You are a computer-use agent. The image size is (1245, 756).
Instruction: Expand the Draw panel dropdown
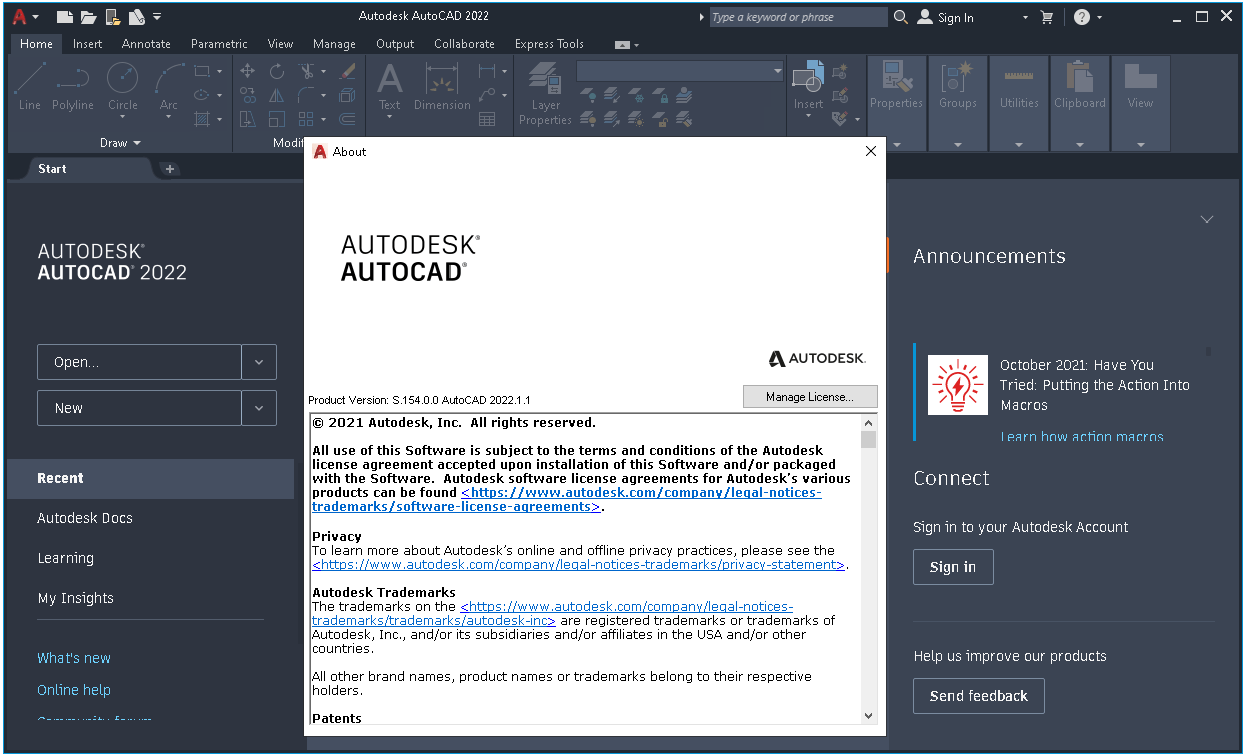121,143
